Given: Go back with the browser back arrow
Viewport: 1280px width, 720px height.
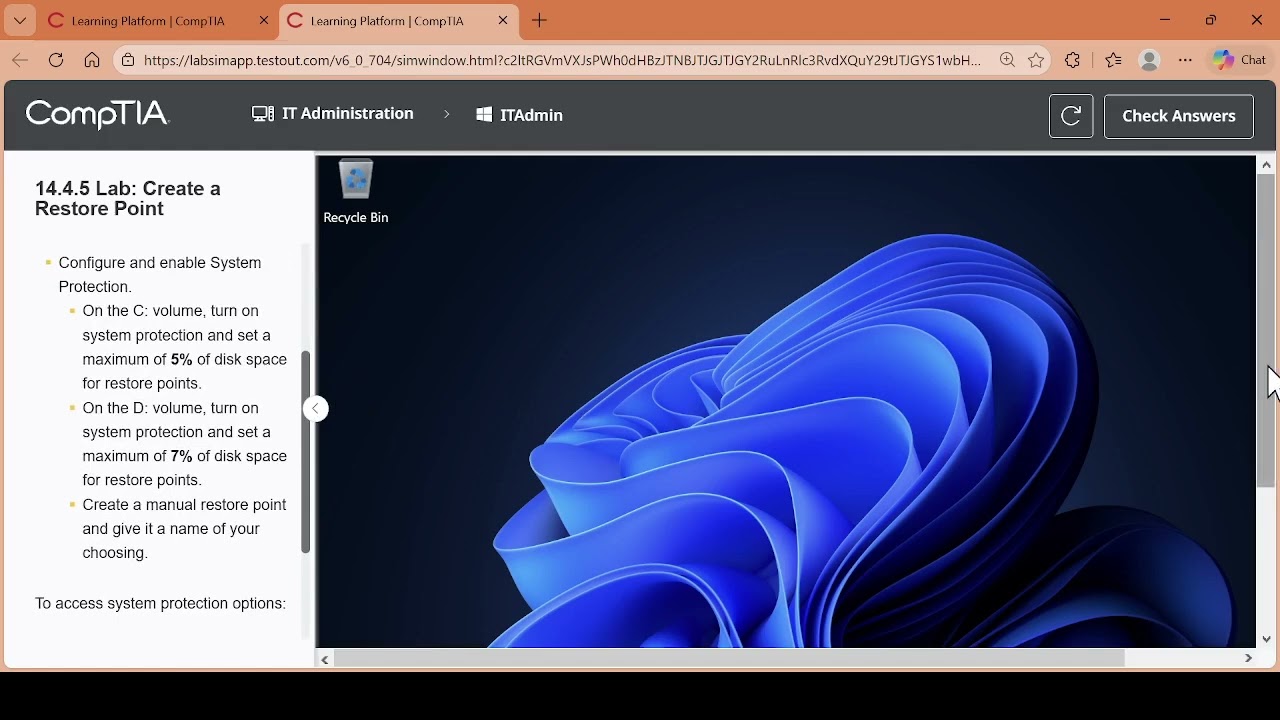Looking at the screenshot, I should (20, 60).
